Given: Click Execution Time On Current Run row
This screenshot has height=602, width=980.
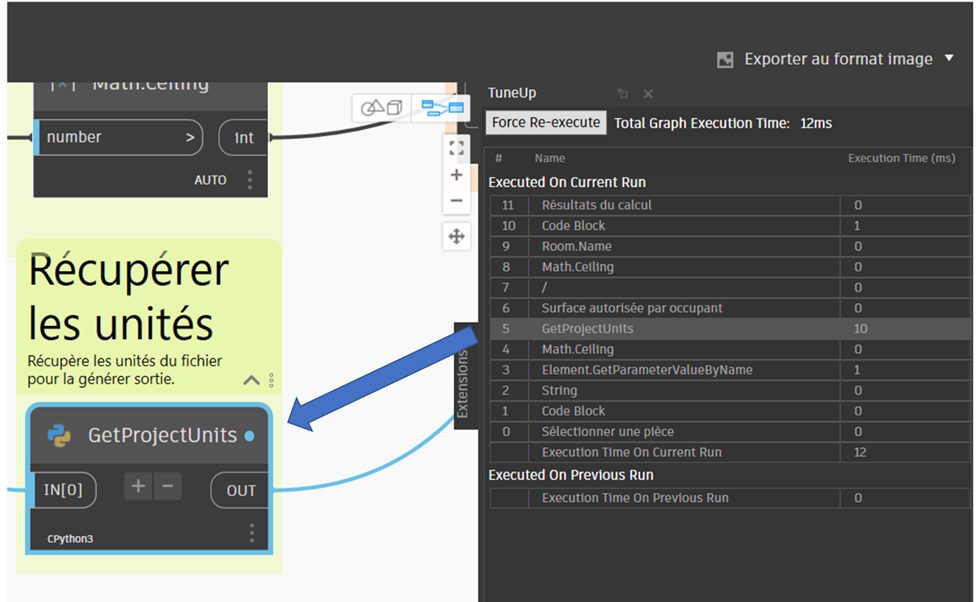Looking at the screenshot, I should pos(729,453).
